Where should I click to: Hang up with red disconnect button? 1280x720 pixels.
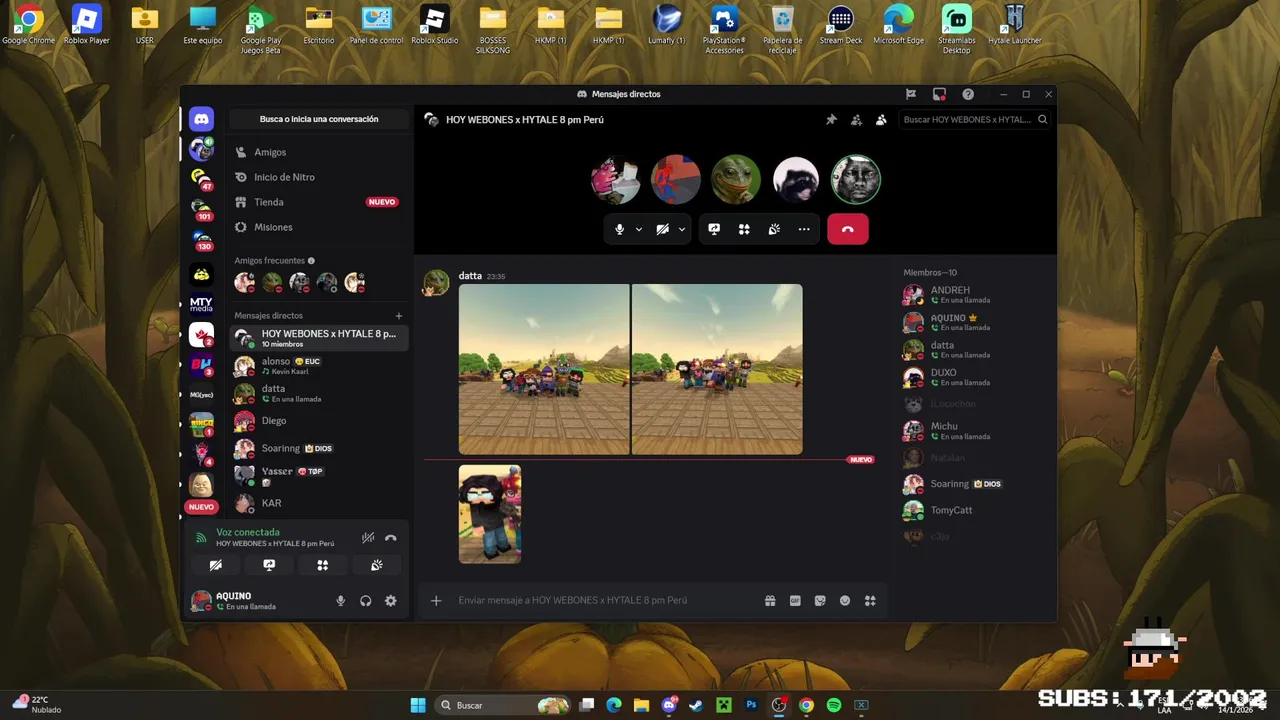click(x=848, y=229)
